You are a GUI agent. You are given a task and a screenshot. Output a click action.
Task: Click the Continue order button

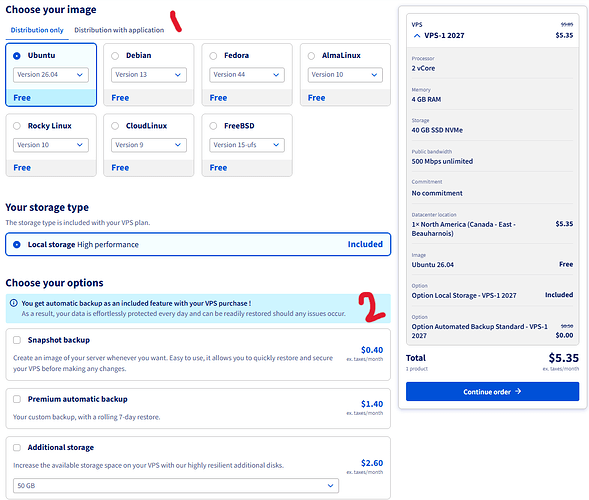point(492,391)
